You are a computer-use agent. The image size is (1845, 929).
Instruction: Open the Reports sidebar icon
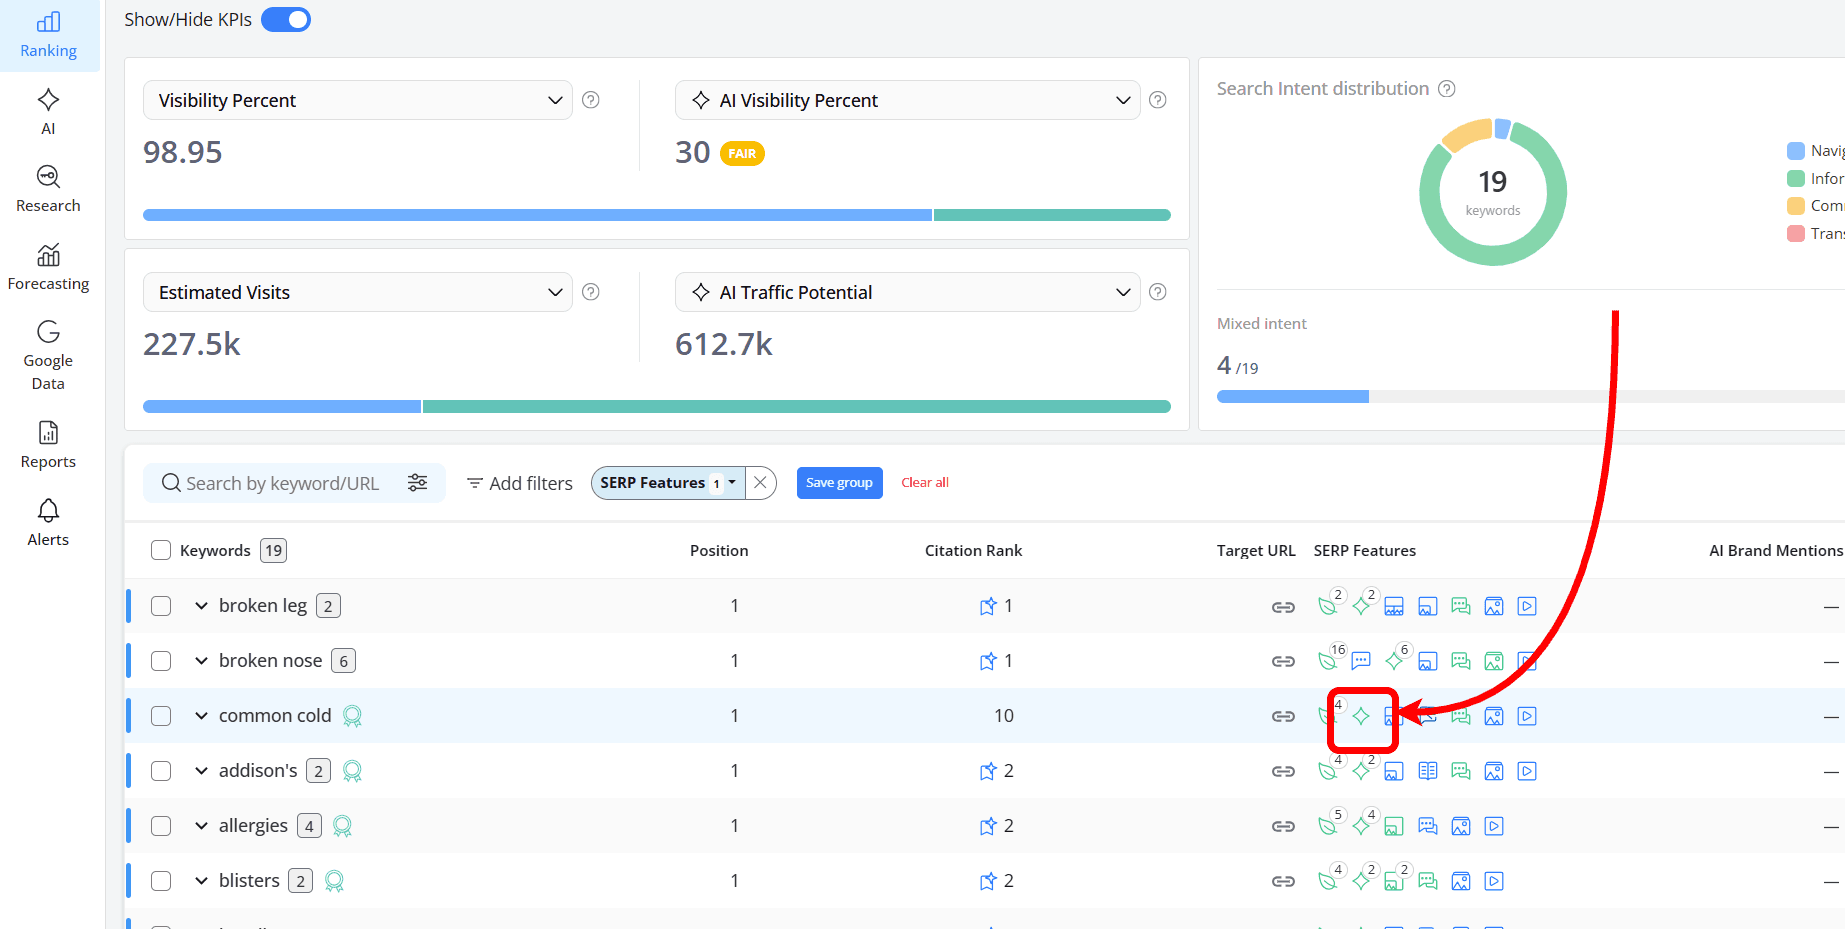[47, 444]
